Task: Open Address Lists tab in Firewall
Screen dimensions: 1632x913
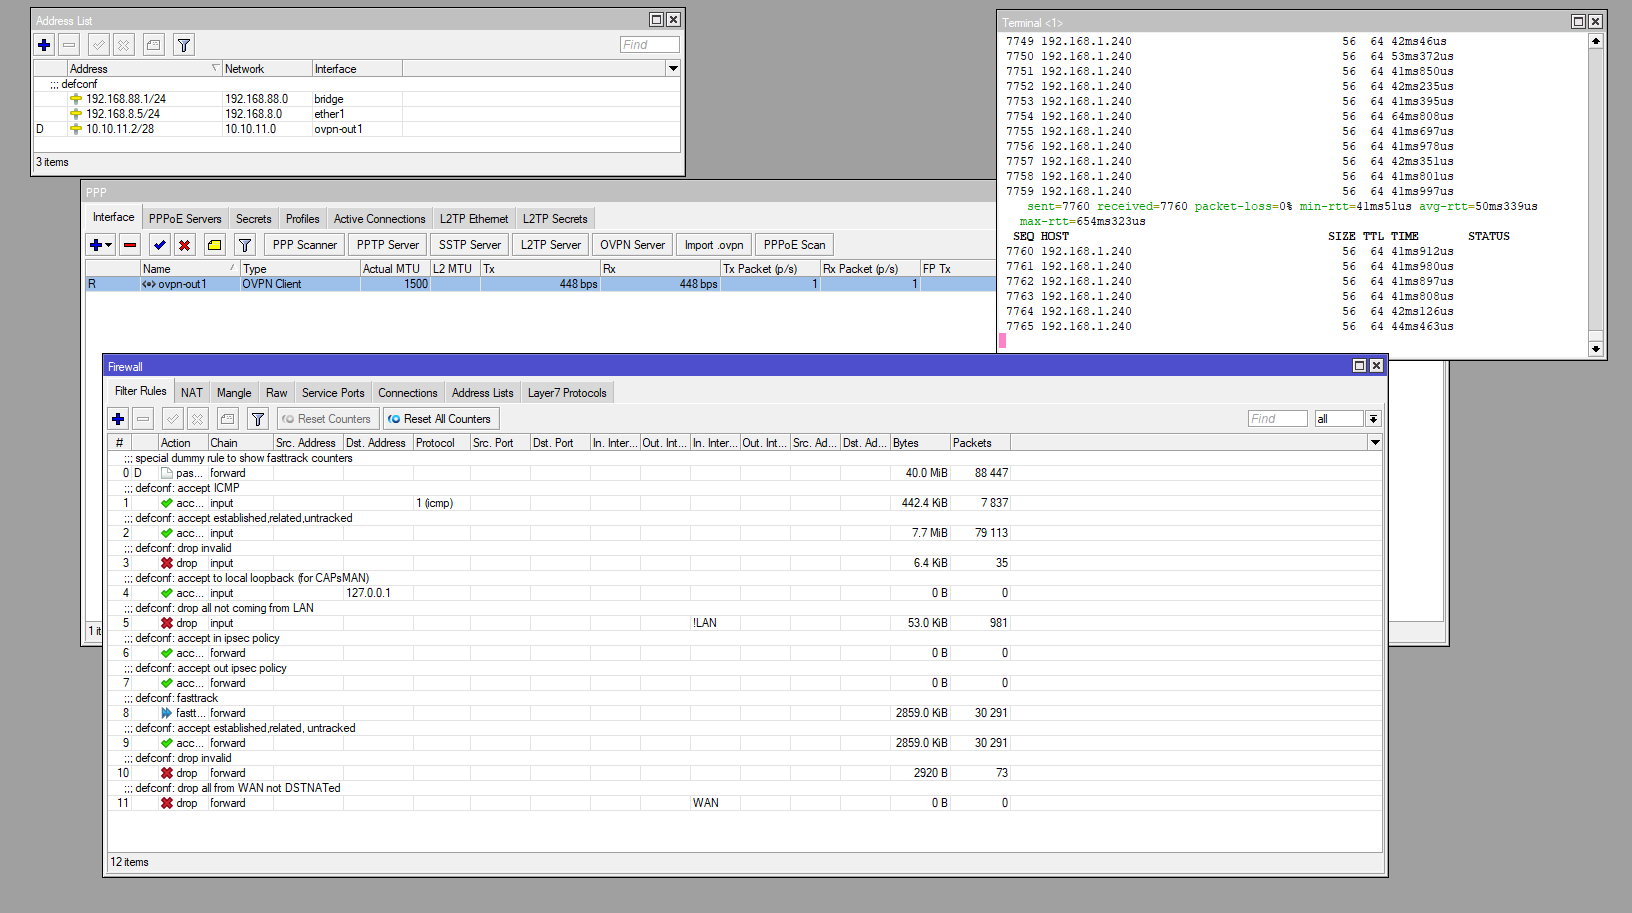Action: pyautogui.click(x=483, y=393)
